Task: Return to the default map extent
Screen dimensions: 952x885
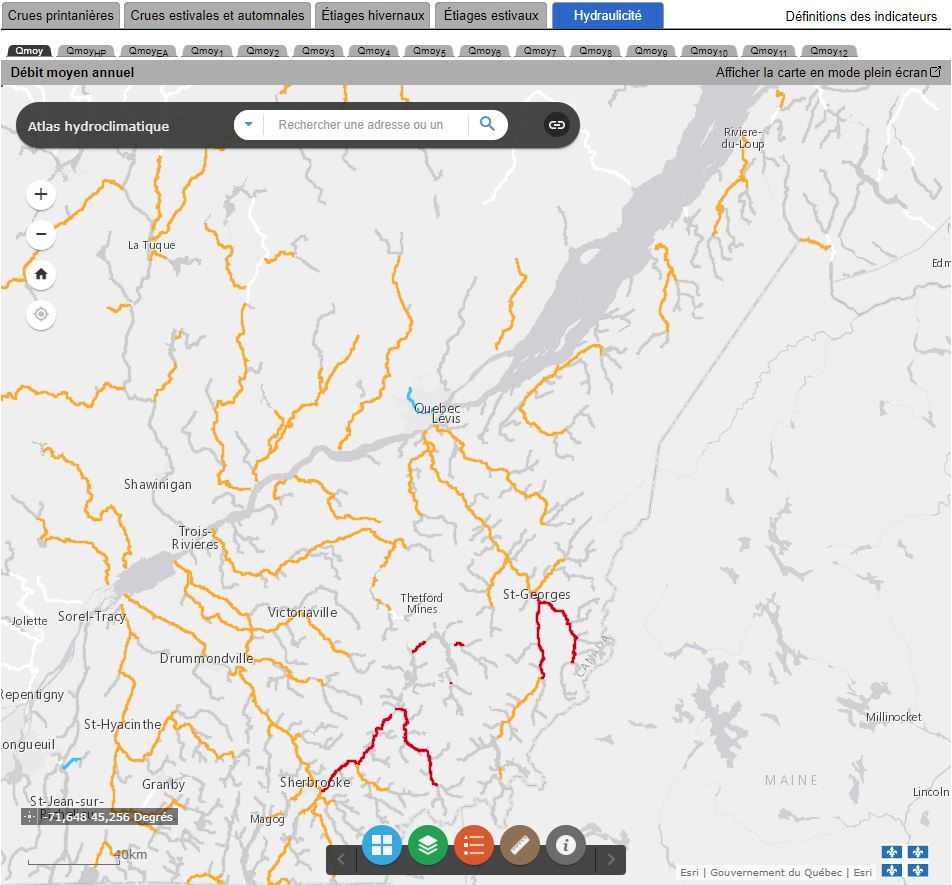Action: (x=41, y=274)
